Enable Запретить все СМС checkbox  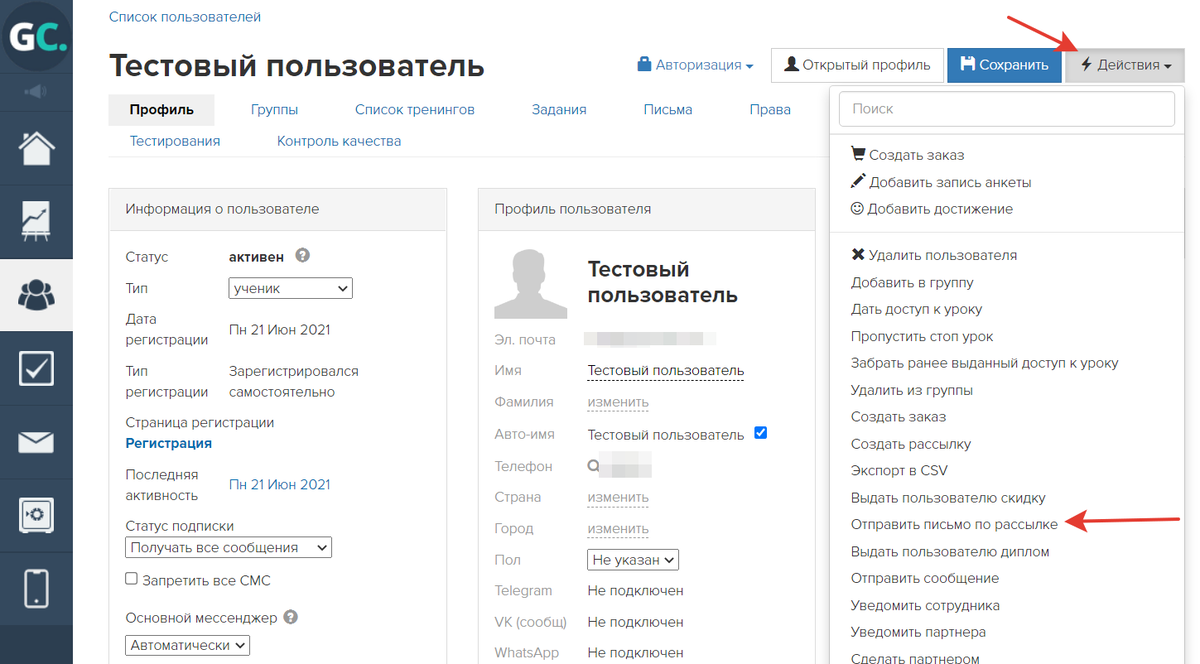[131, 579]
